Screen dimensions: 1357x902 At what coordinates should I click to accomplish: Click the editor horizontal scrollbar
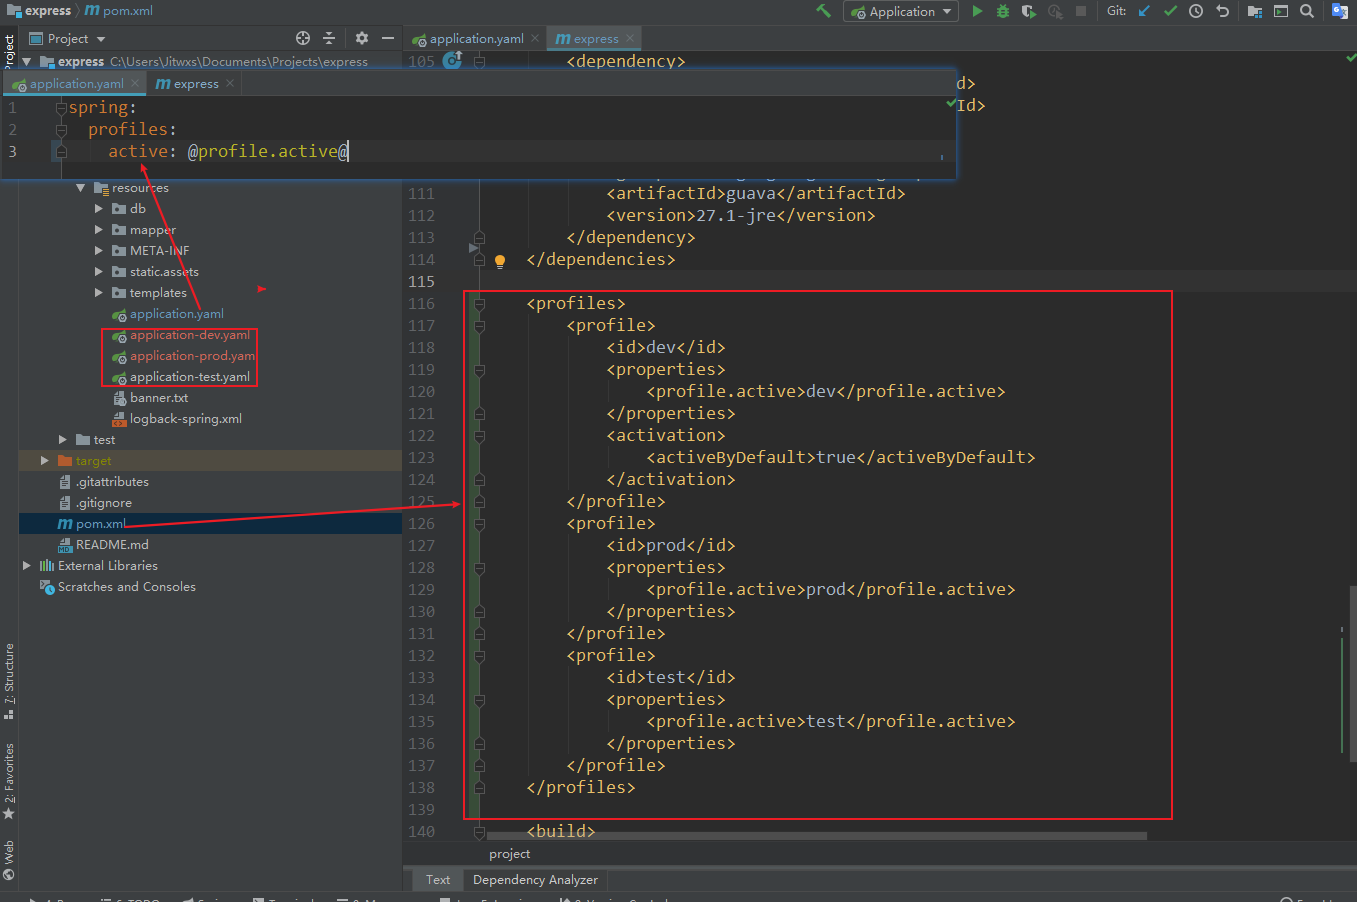click(815, 836)
